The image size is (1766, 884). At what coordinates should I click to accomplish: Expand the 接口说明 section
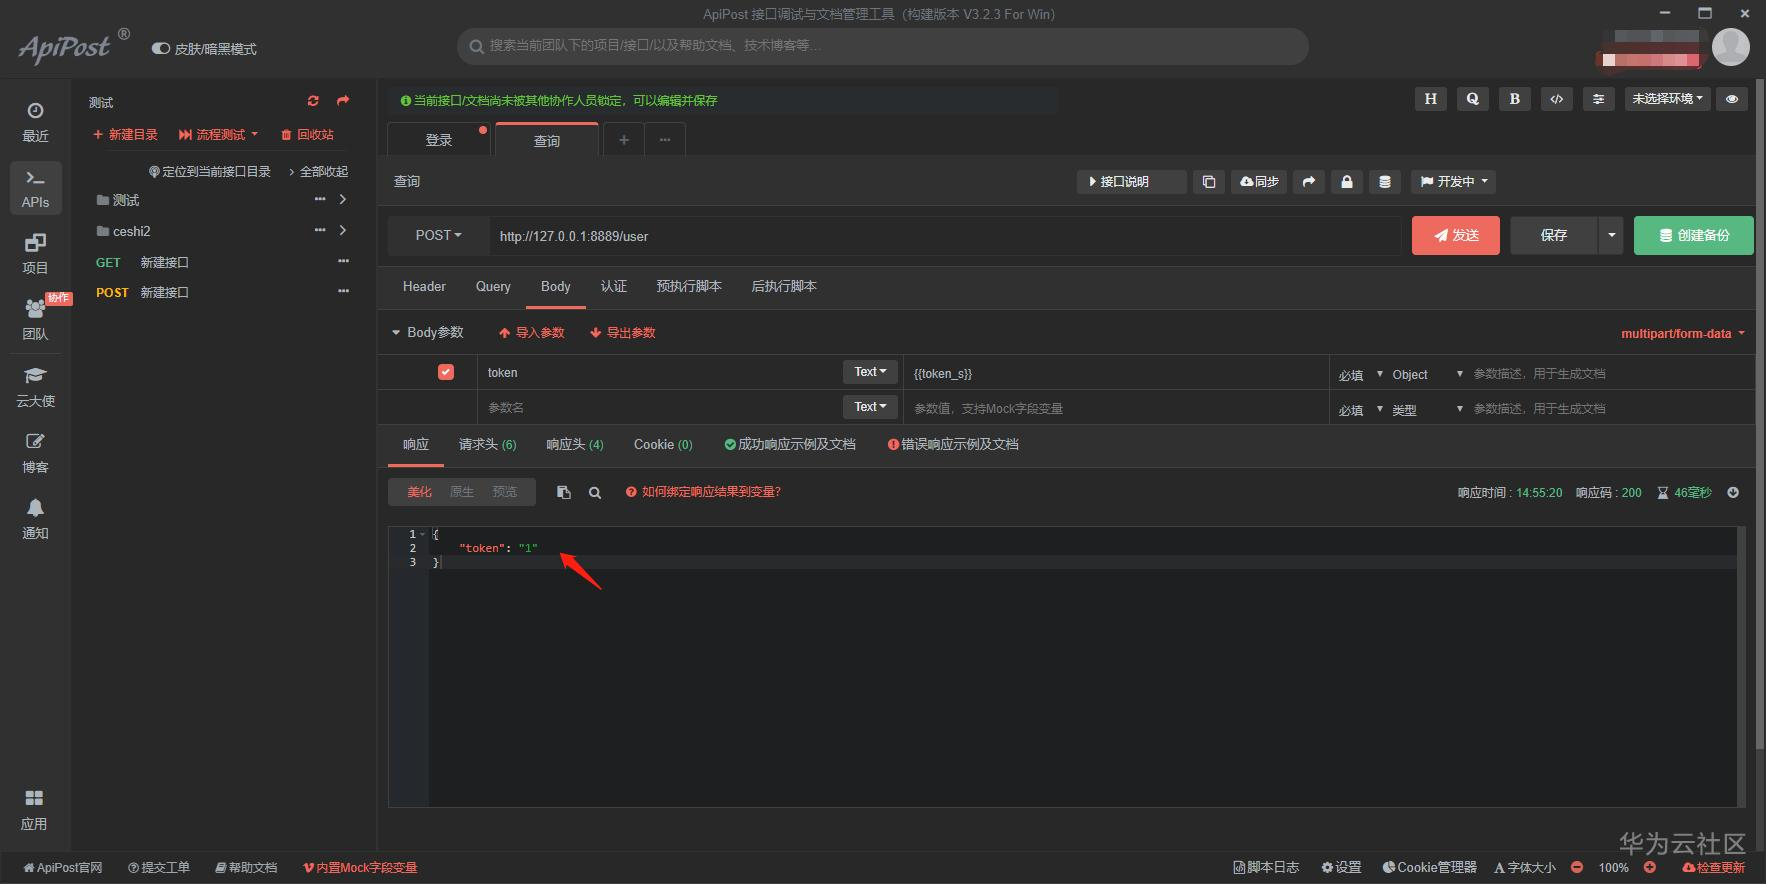pyautogui.click(x=1132, y=182)
